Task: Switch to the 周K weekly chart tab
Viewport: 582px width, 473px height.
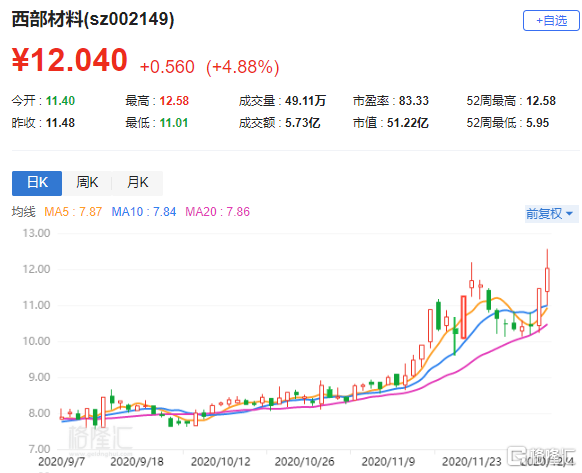Action: click(x=87, y=183)
